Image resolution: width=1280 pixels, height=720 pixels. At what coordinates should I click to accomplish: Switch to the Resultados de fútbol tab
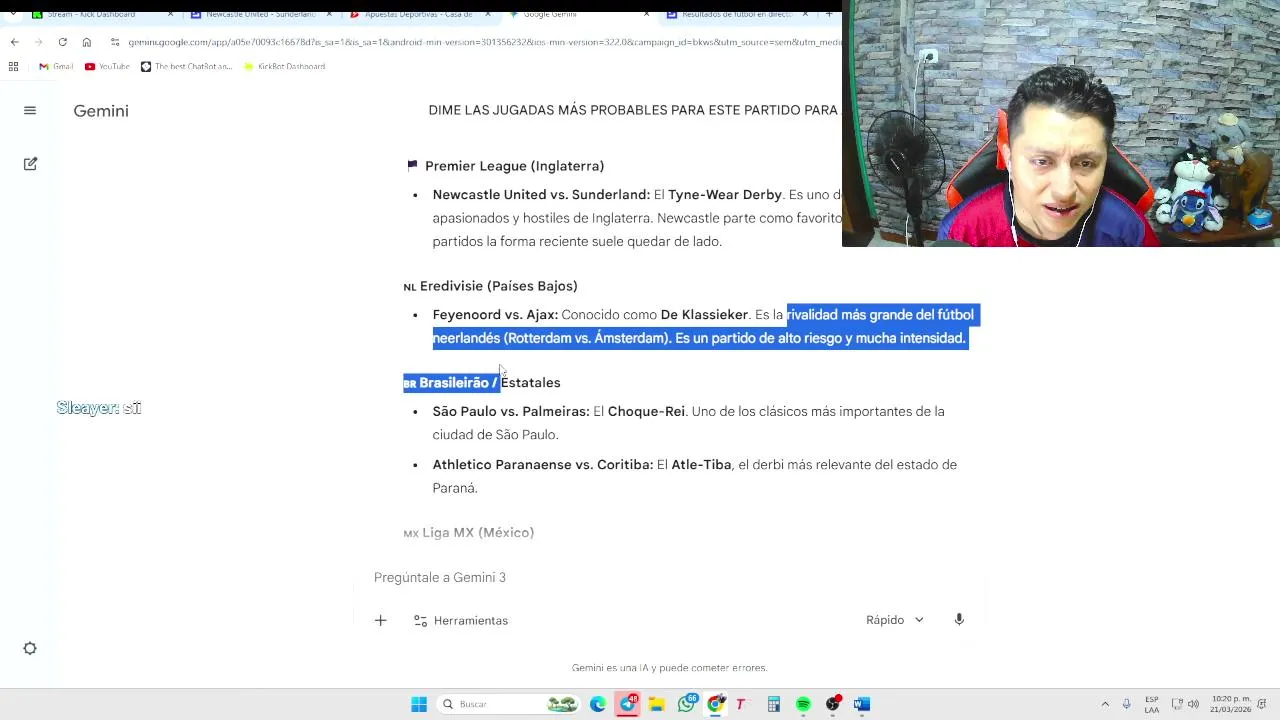[x=735, y=14]
